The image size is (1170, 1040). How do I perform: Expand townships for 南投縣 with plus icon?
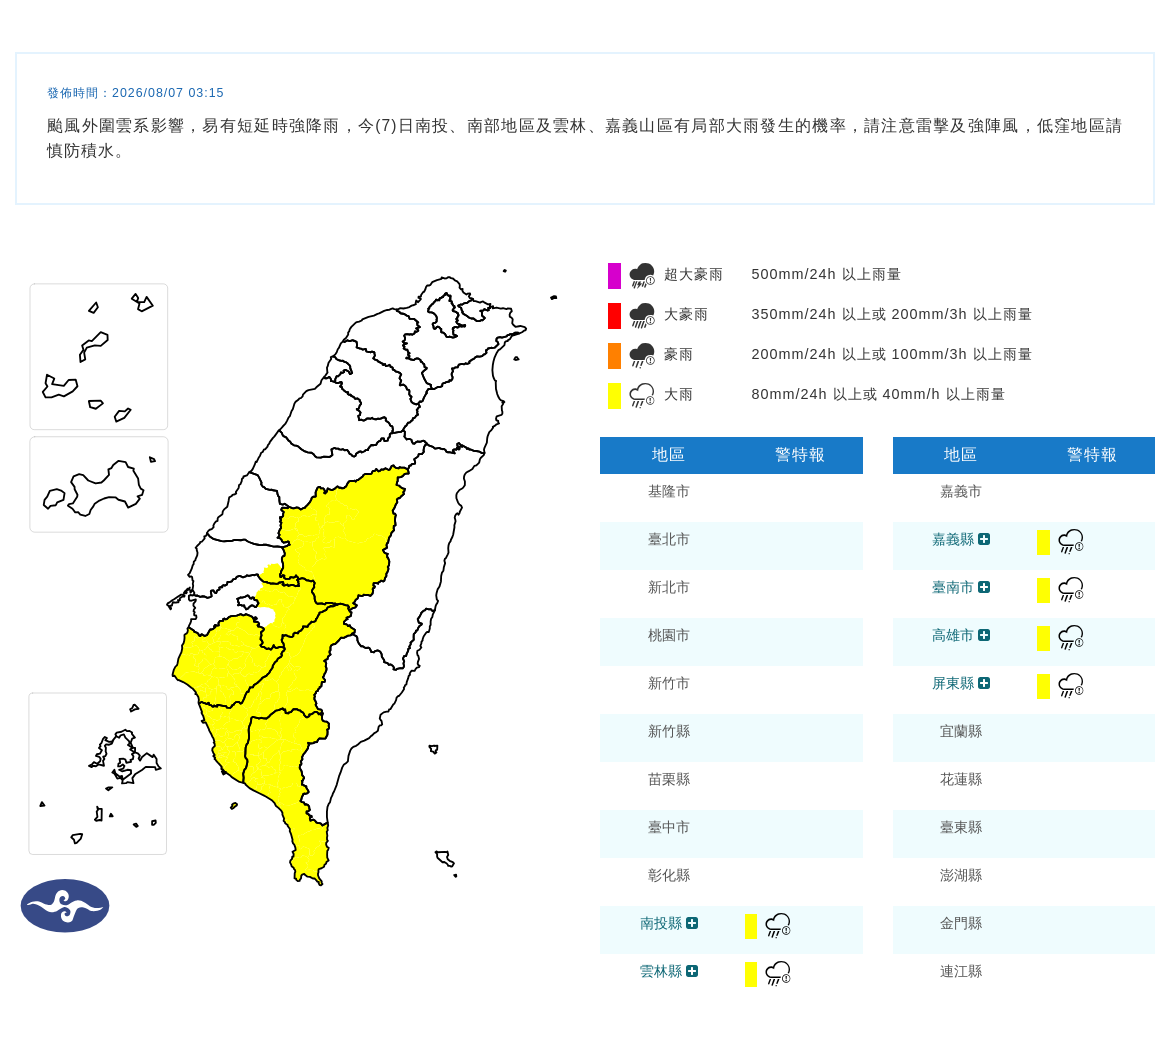point(692,924)
